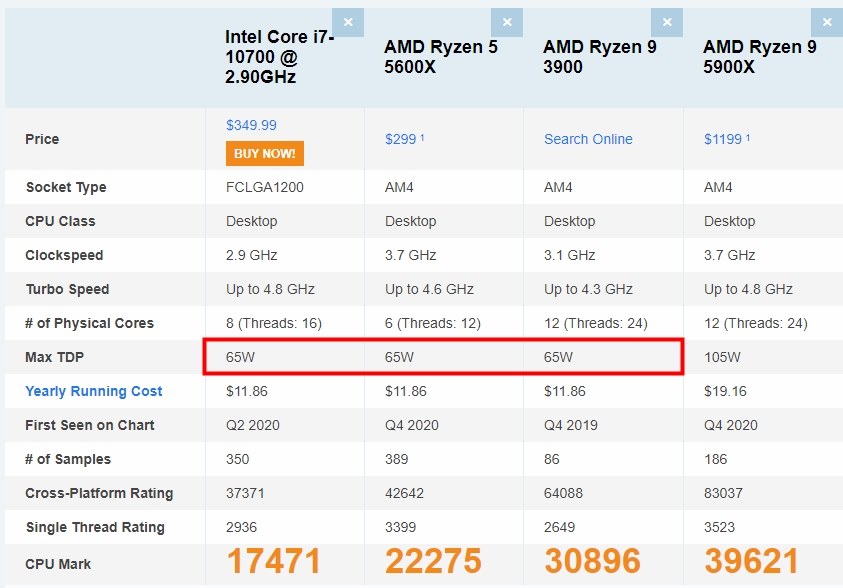Select the CPU Mark value 17471
Screen dimensions: 843x588
pos(274,561)
